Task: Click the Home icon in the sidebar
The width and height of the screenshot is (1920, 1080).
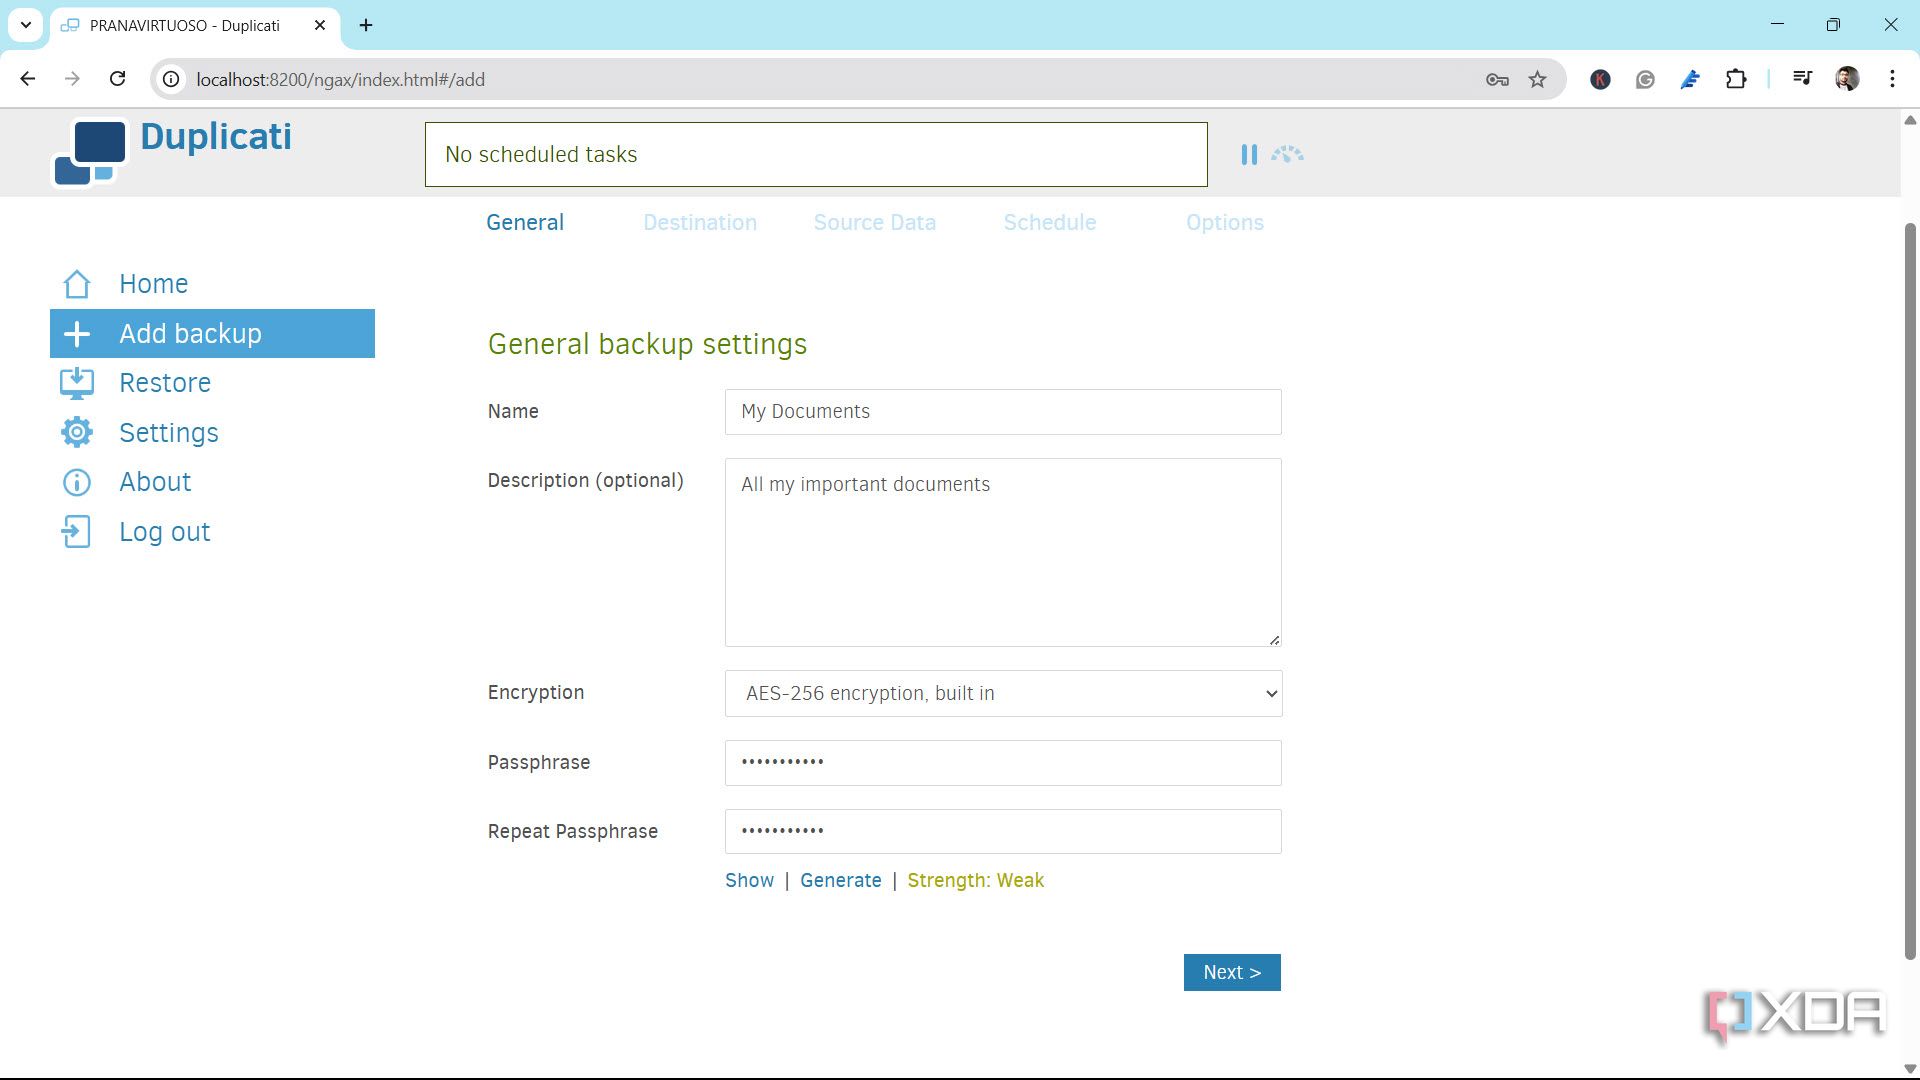Action: pyautogui.click(x=77, y=284)
